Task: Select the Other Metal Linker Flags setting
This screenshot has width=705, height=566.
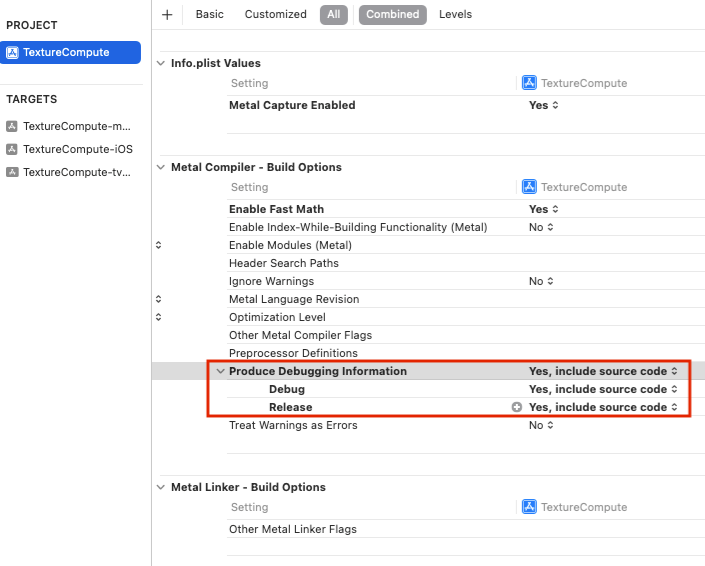Action: coord(293,529)
